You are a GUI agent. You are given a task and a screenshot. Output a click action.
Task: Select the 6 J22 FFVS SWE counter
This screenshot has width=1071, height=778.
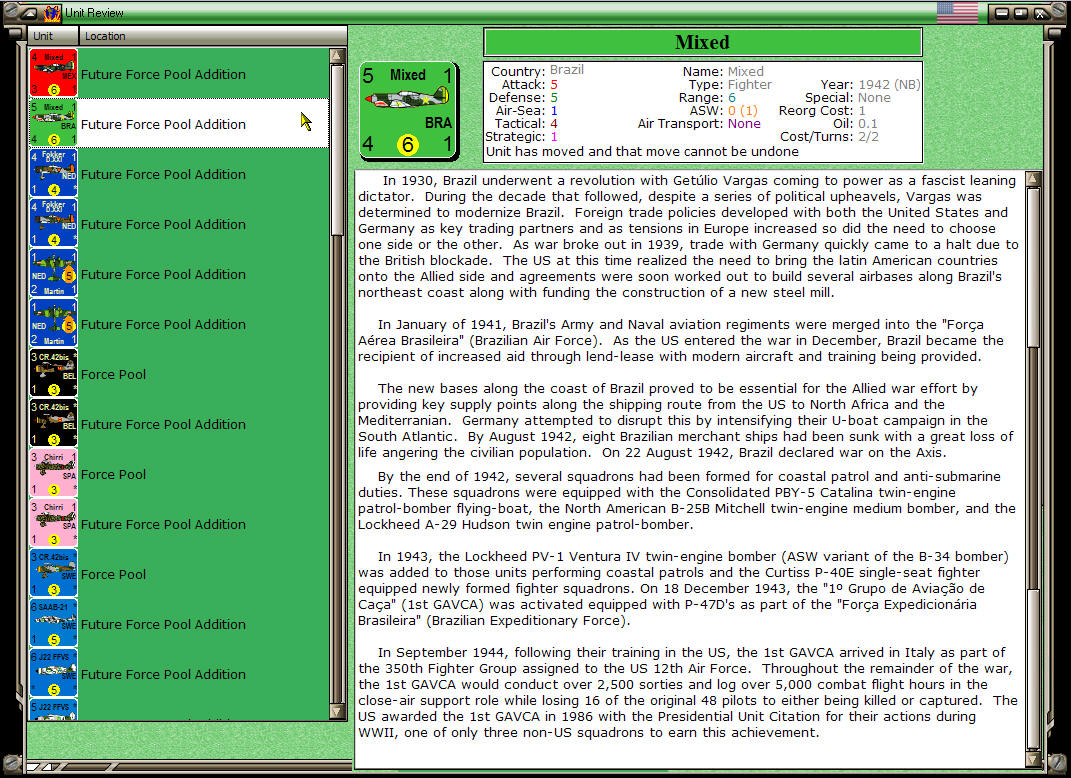coord(53,673)
